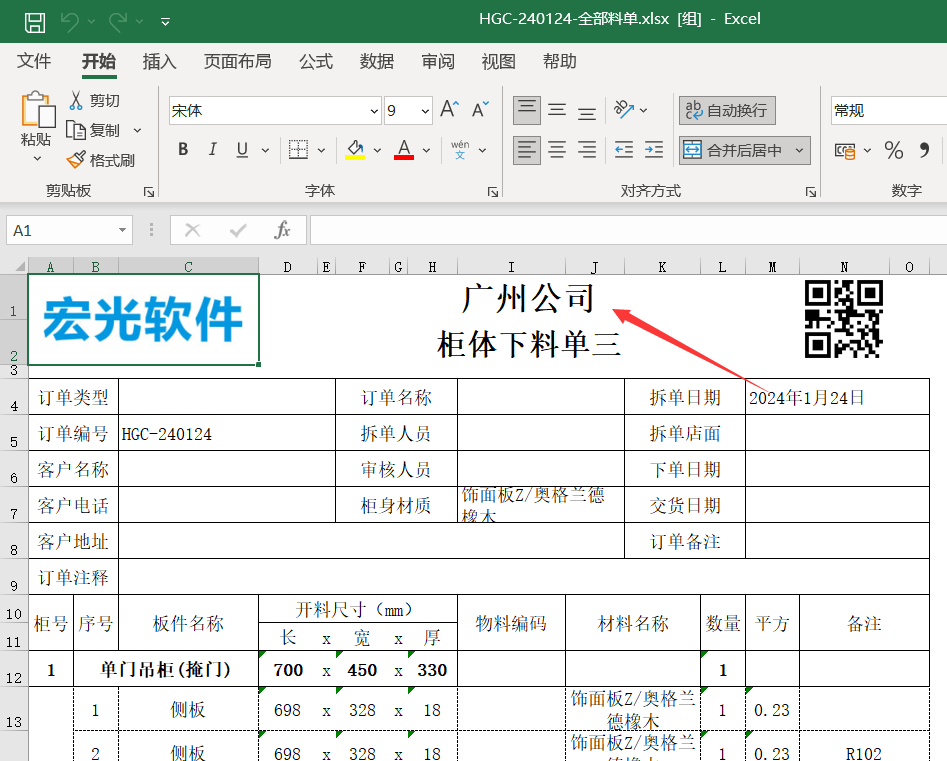The height and width of the screenshot is (761, 947).
Task: Open the font size 9 dropdown
Action: (425, 111)
